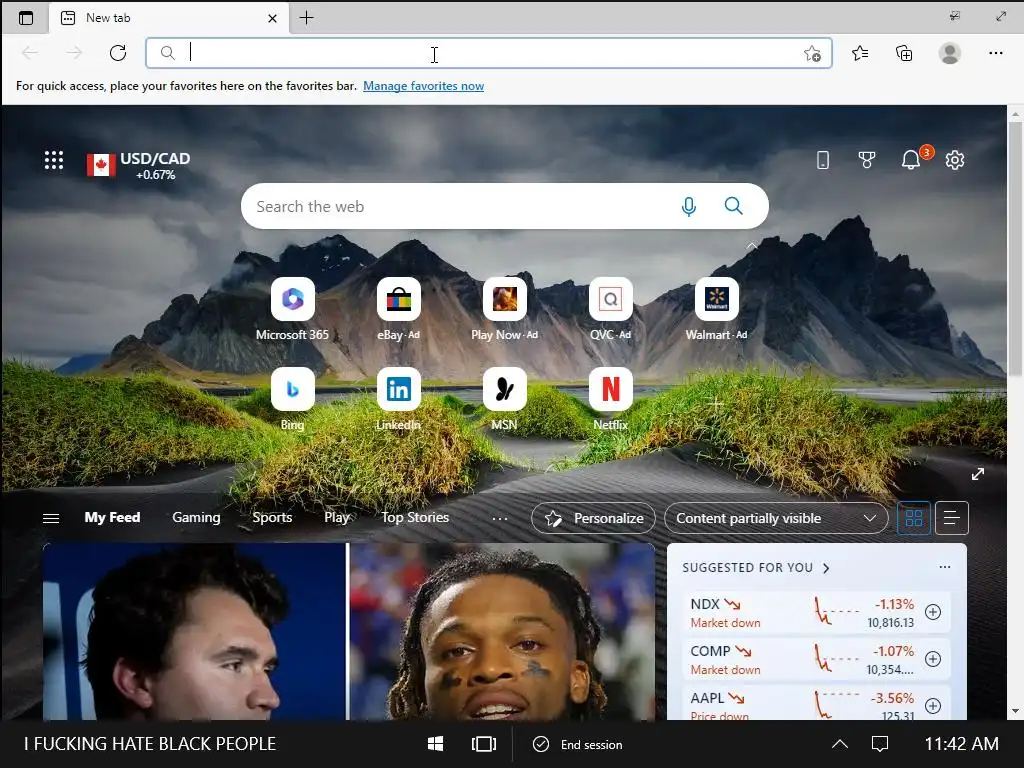Viewport: 1024px width, 768px height.
Task: Open the Netflix quick link
Action: pyautogui.click(x=611, y=399)
